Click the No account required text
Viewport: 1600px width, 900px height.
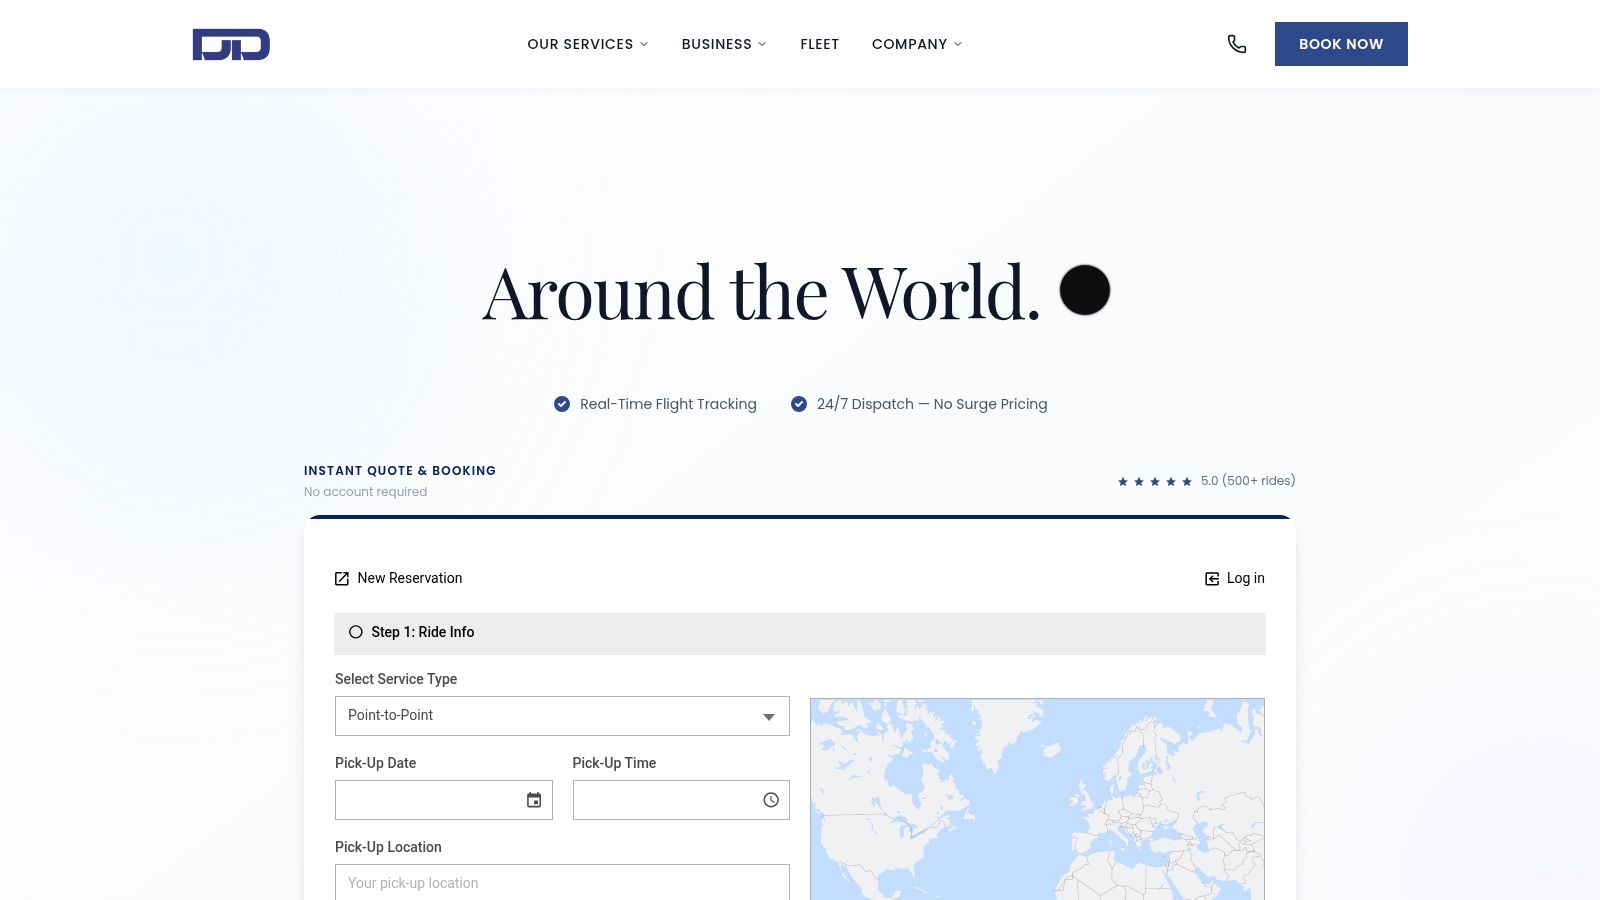click(x=366, y=492)
